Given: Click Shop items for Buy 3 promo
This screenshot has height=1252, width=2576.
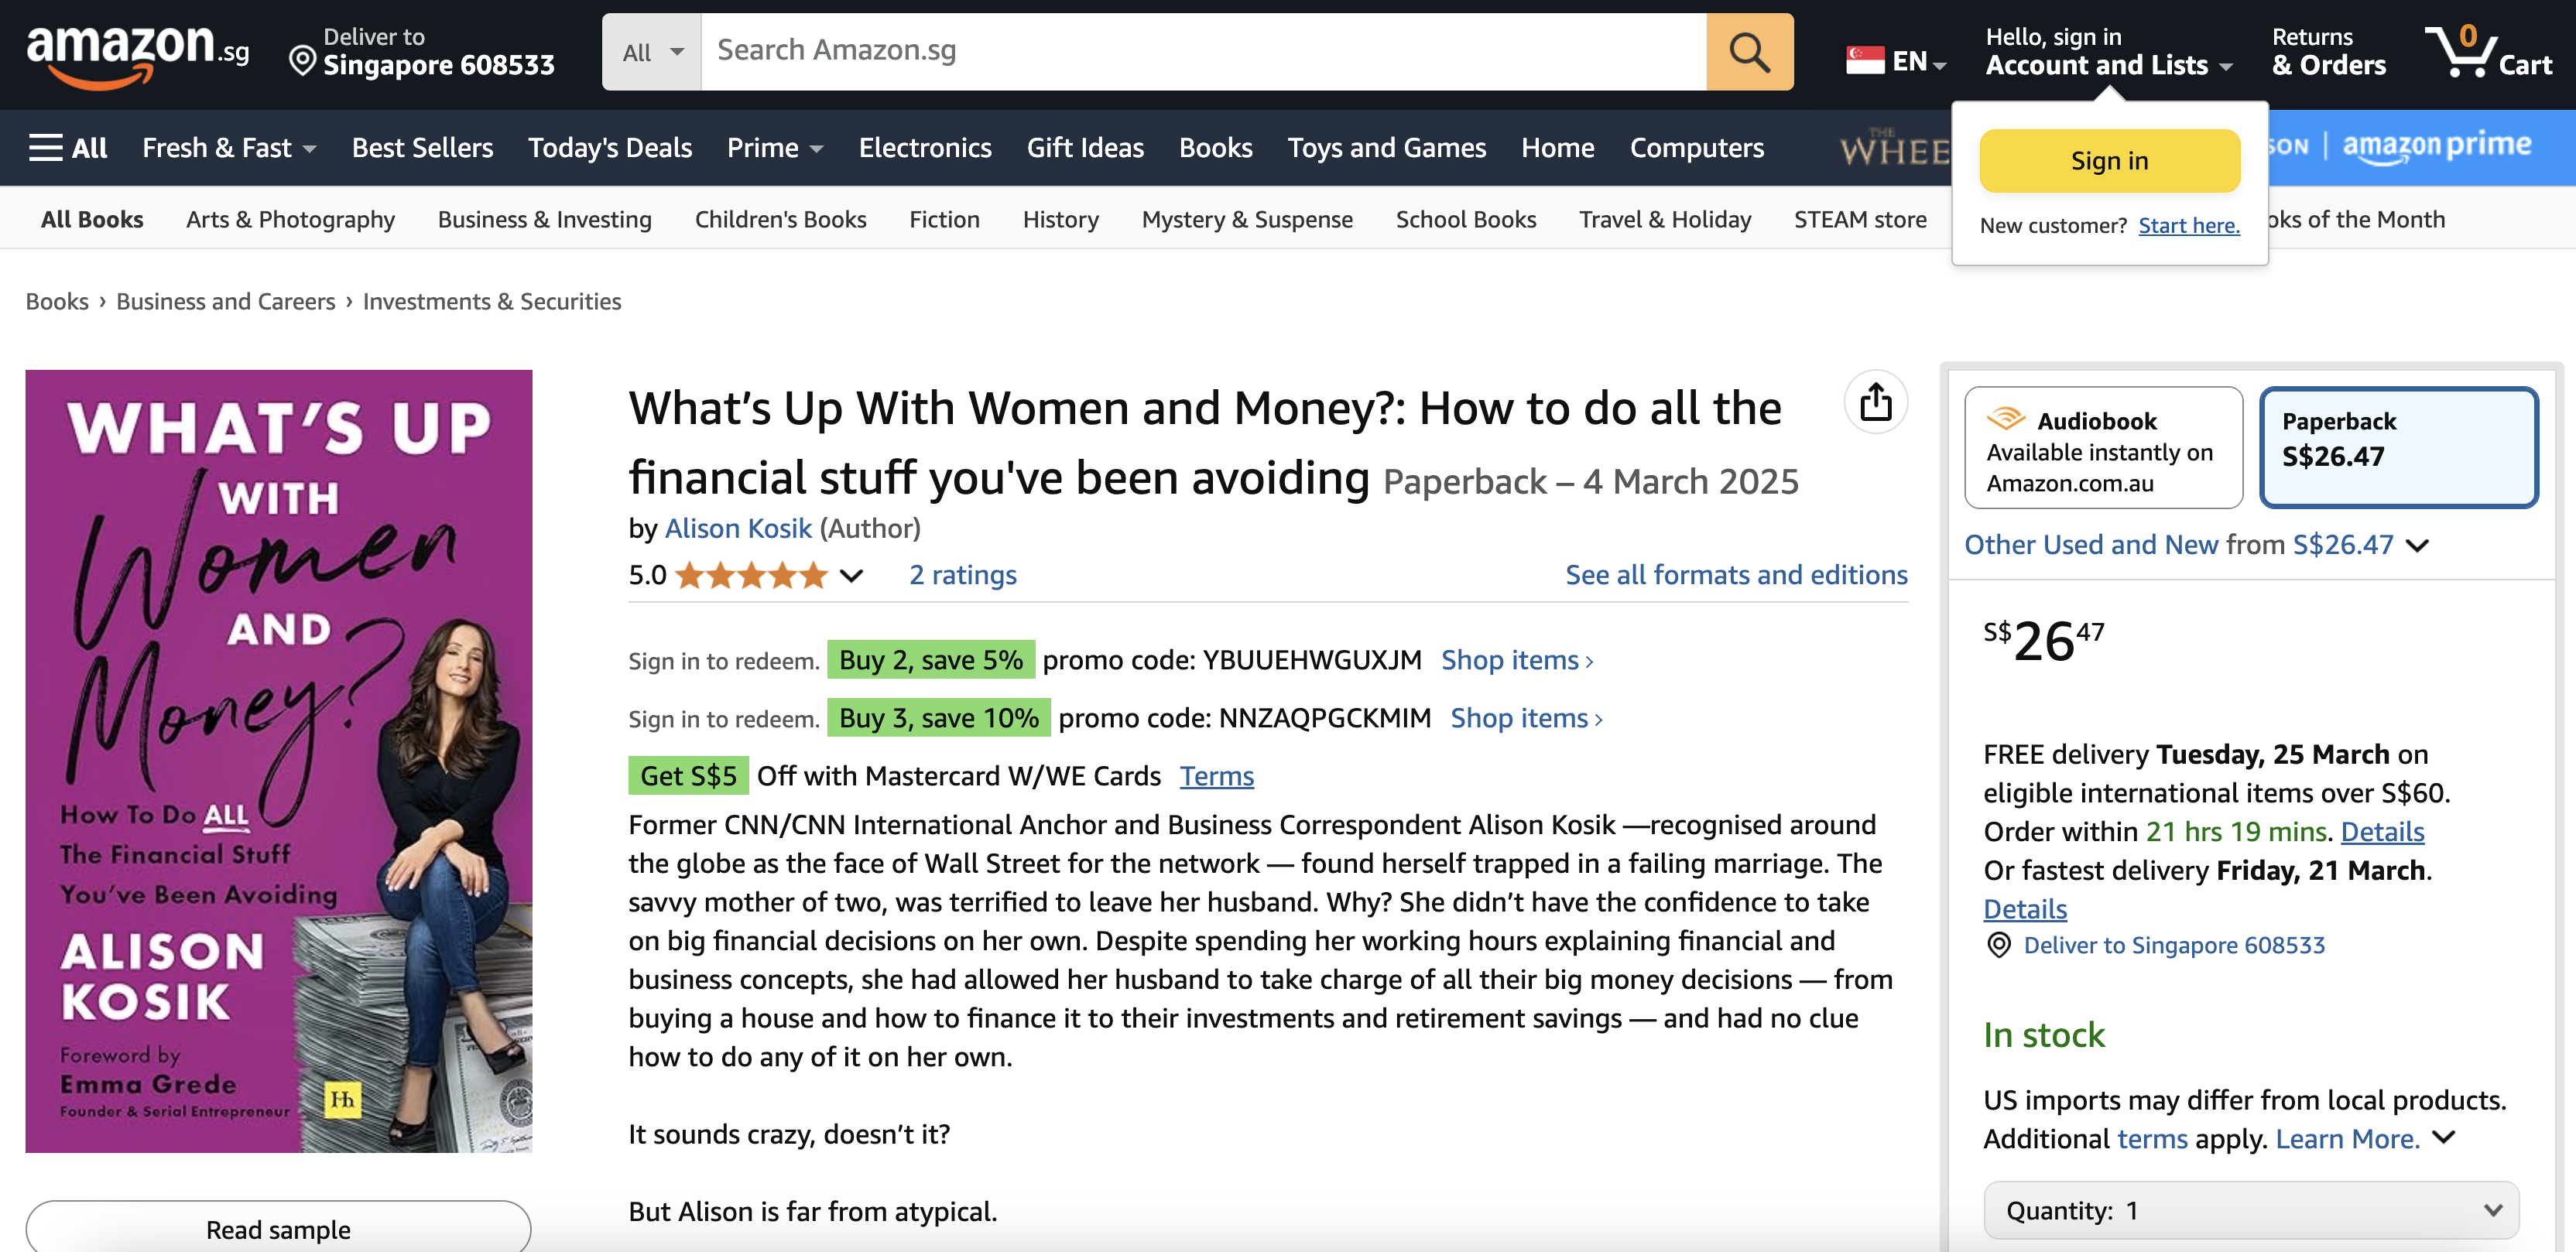Looking at the screenshot, I should click(x=1526, y=718).
